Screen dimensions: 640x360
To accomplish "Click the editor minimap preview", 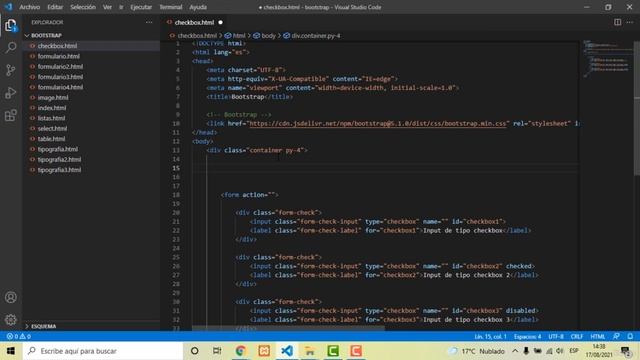I will [607, 59].
